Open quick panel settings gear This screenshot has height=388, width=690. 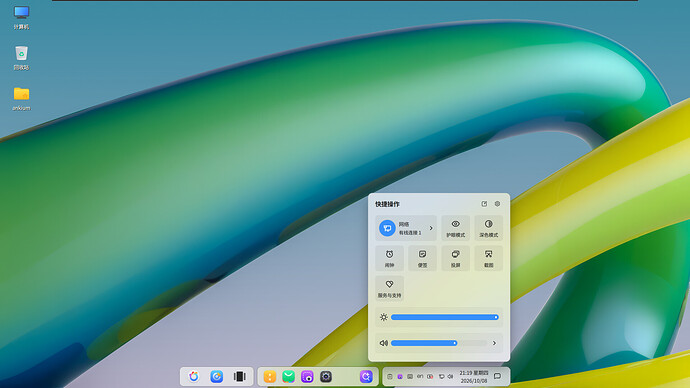[497, 204]
